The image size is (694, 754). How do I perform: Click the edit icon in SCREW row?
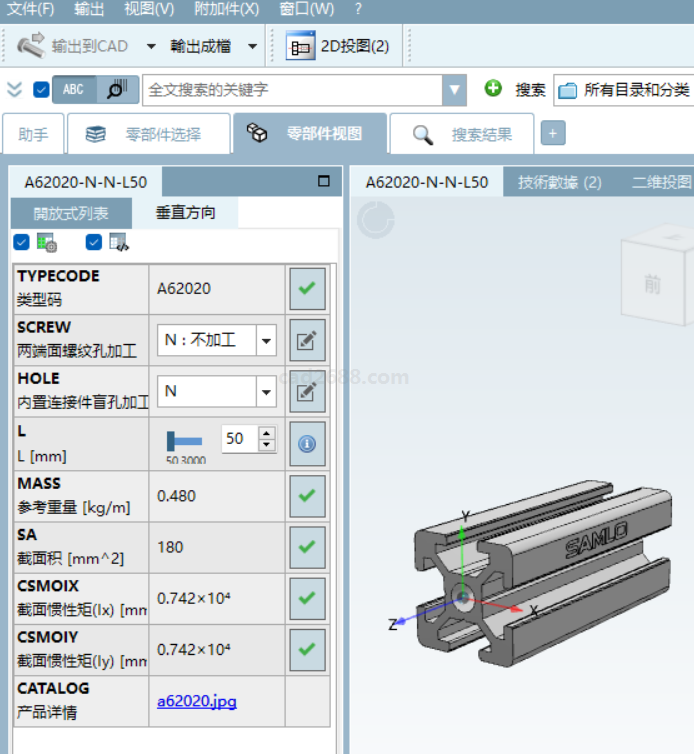click(x=307, y=340)
